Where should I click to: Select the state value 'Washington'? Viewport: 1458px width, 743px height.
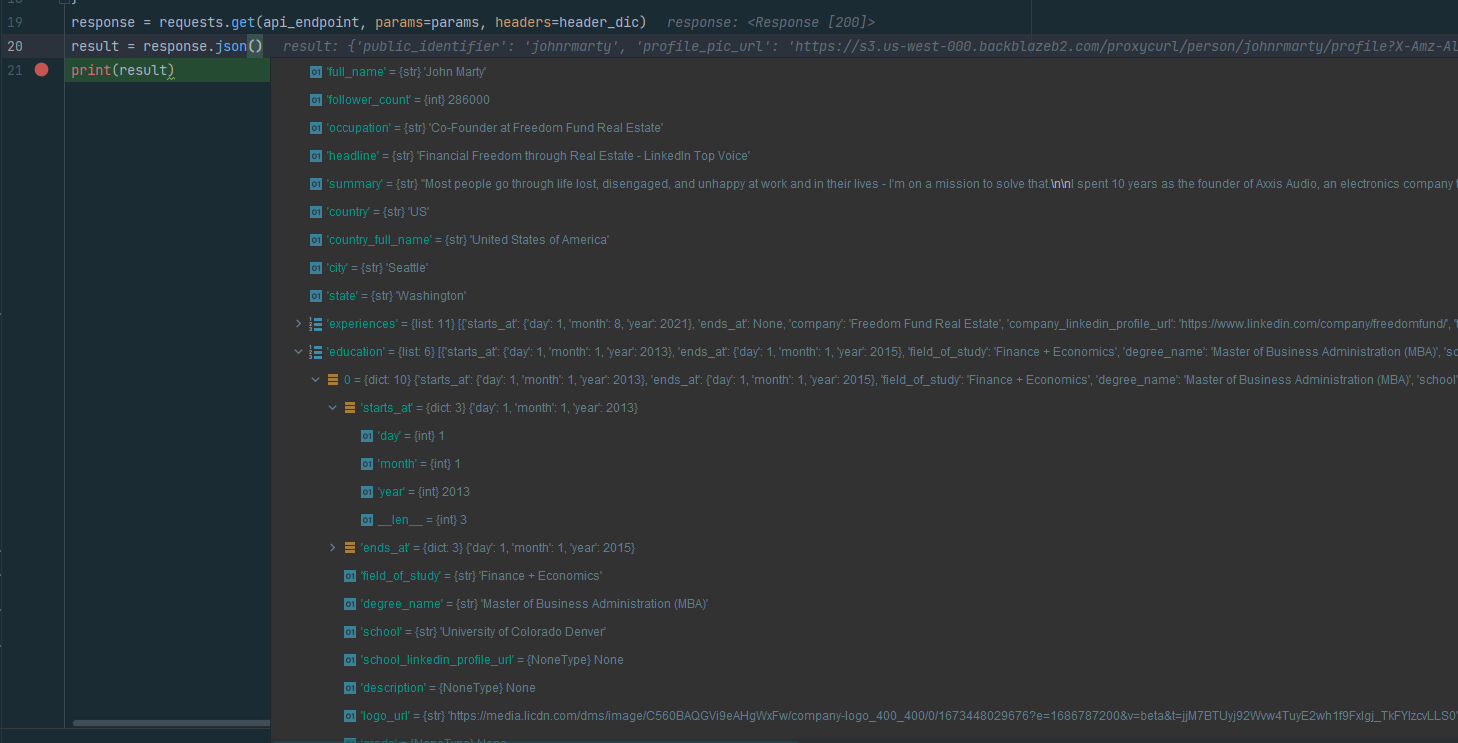(431, 296)
